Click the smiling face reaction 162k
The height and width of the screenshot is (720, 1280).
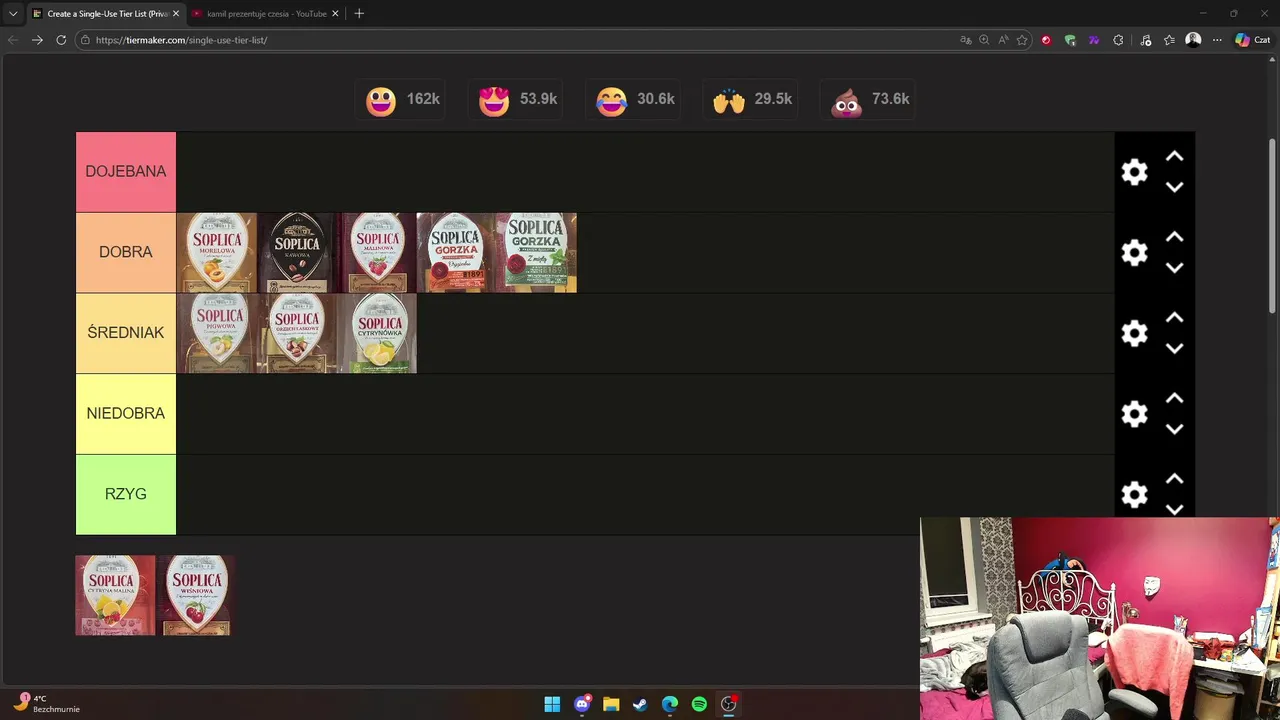coord(402,100)
